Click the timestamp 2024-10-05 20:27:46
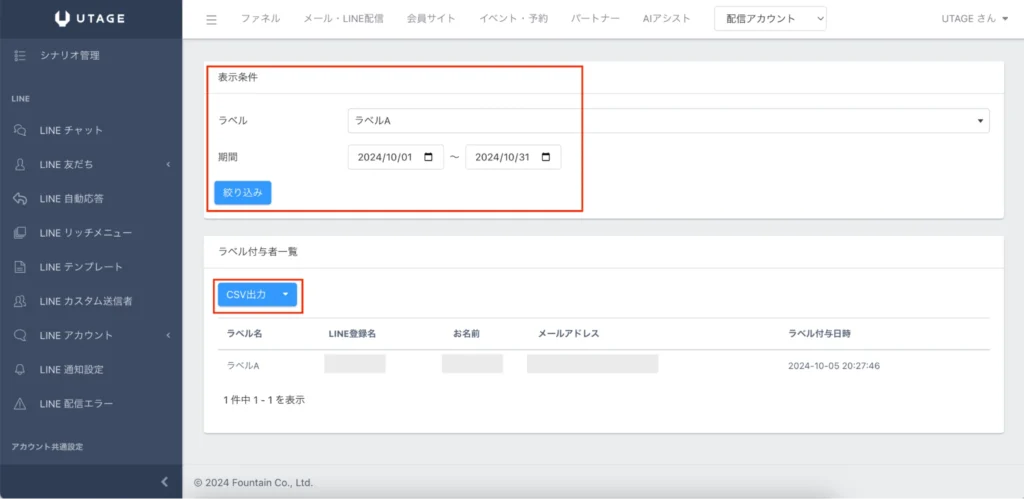This screenshot has width=1024, height=499. (x=834, y=366)
